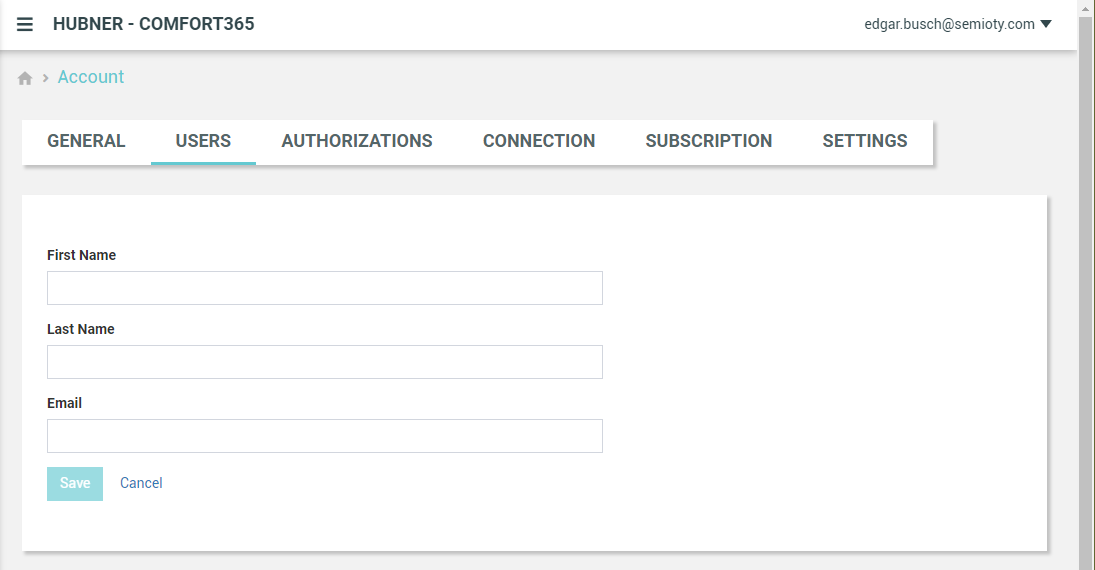Open the SETTINGS tab

[865, 141]
